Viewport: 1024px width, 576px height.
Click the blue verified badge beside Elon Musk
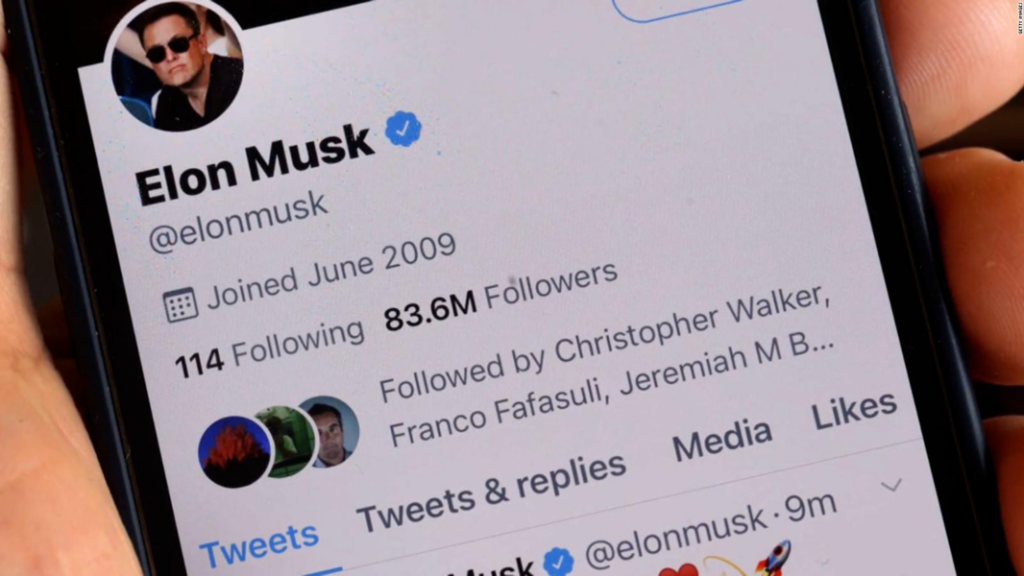(403, 129)
